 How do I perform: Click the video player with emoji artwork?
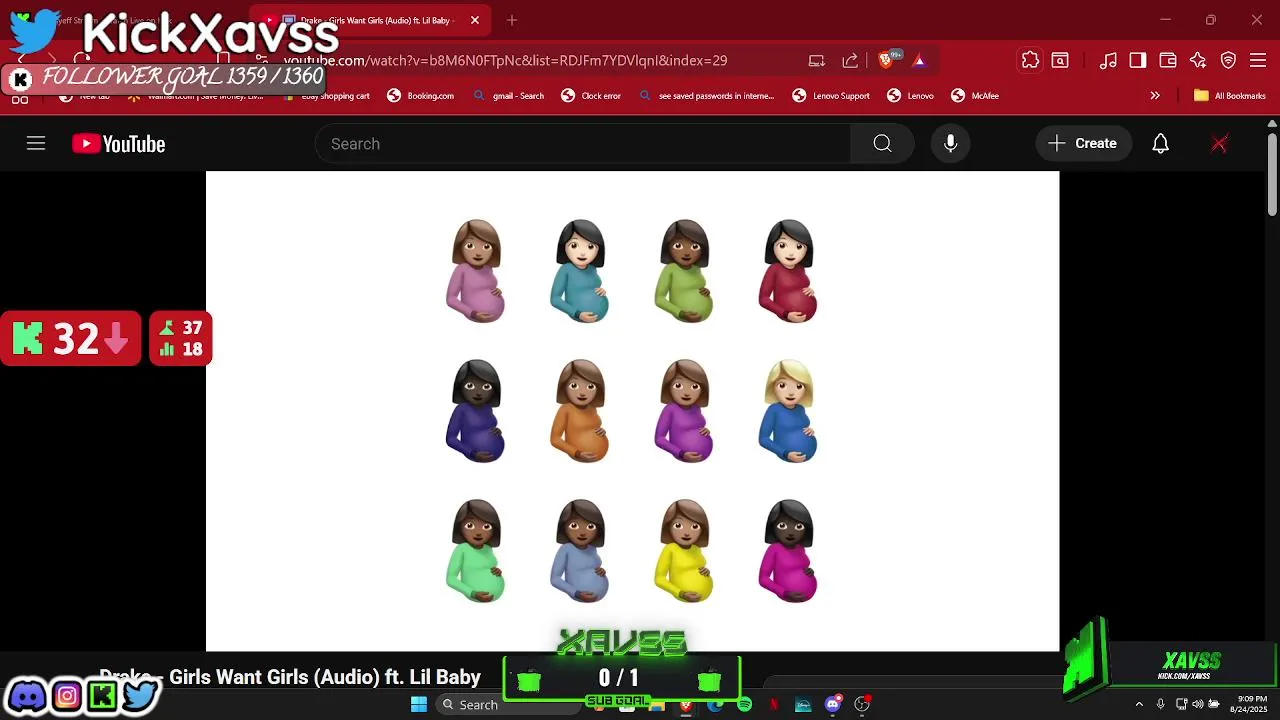point(632,411)
